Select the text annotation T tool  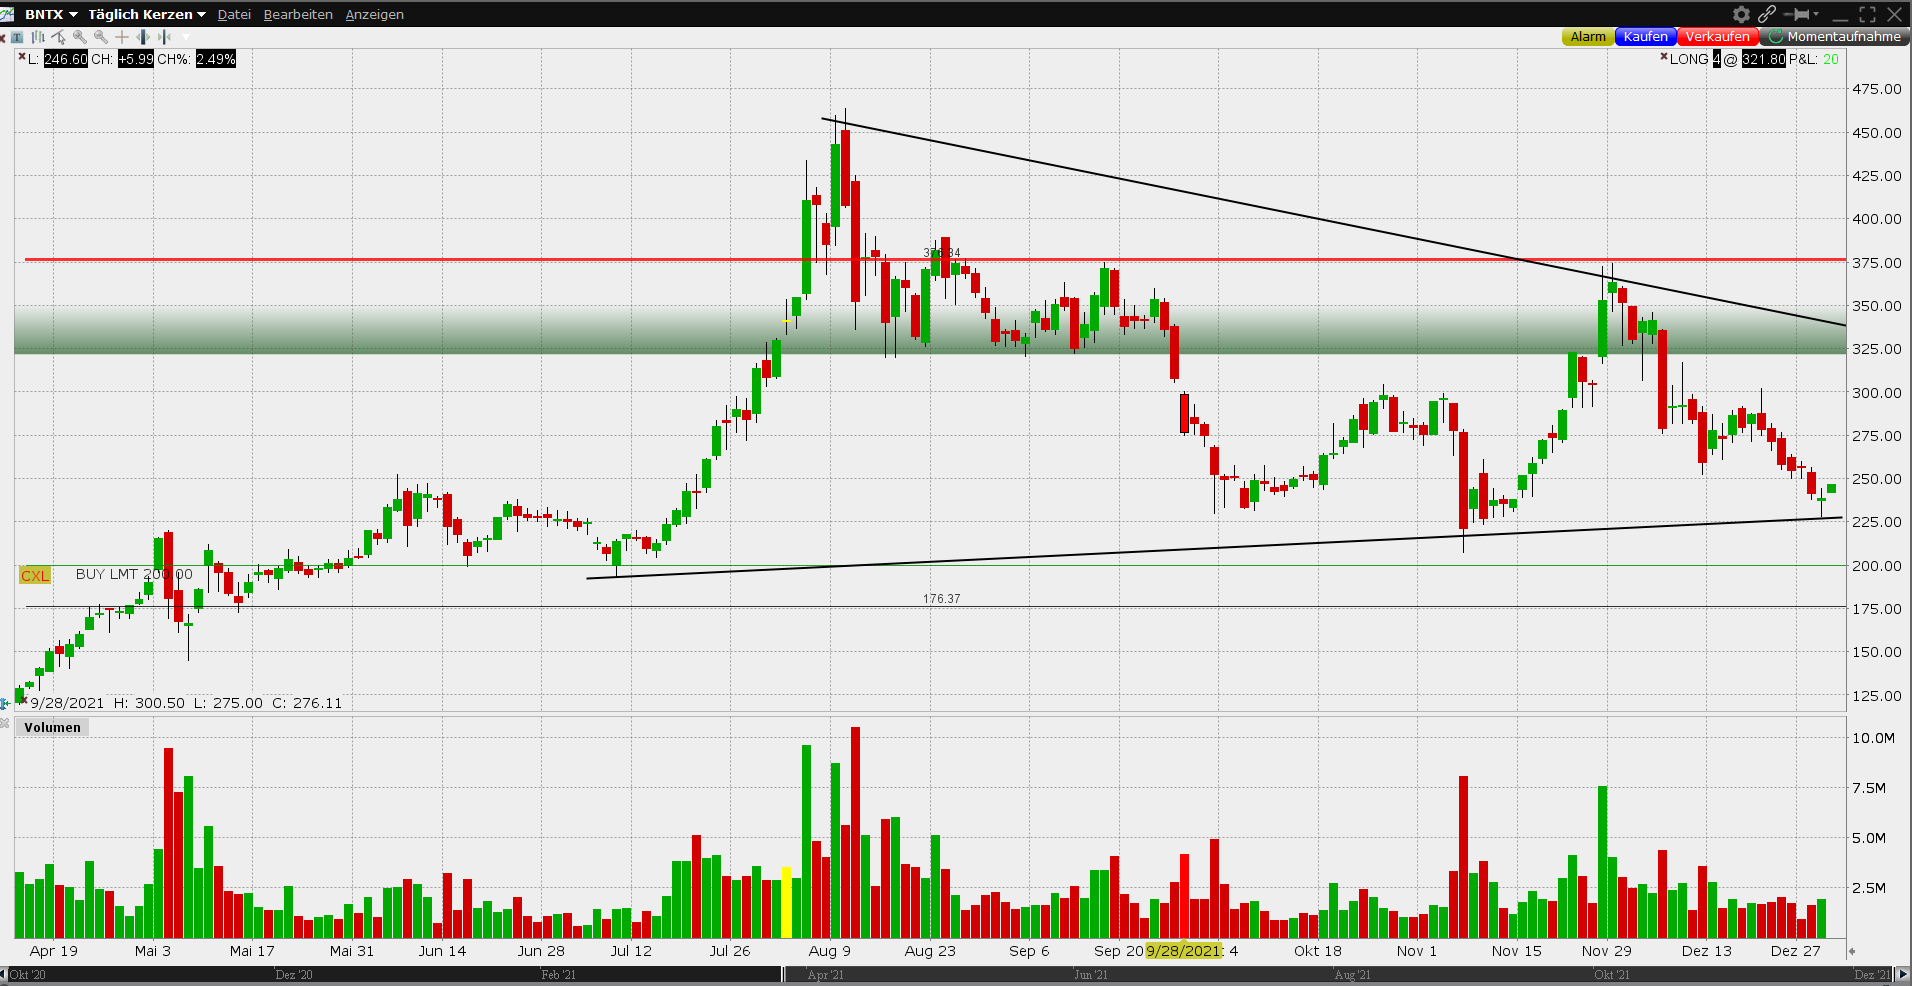coord(17,37)
